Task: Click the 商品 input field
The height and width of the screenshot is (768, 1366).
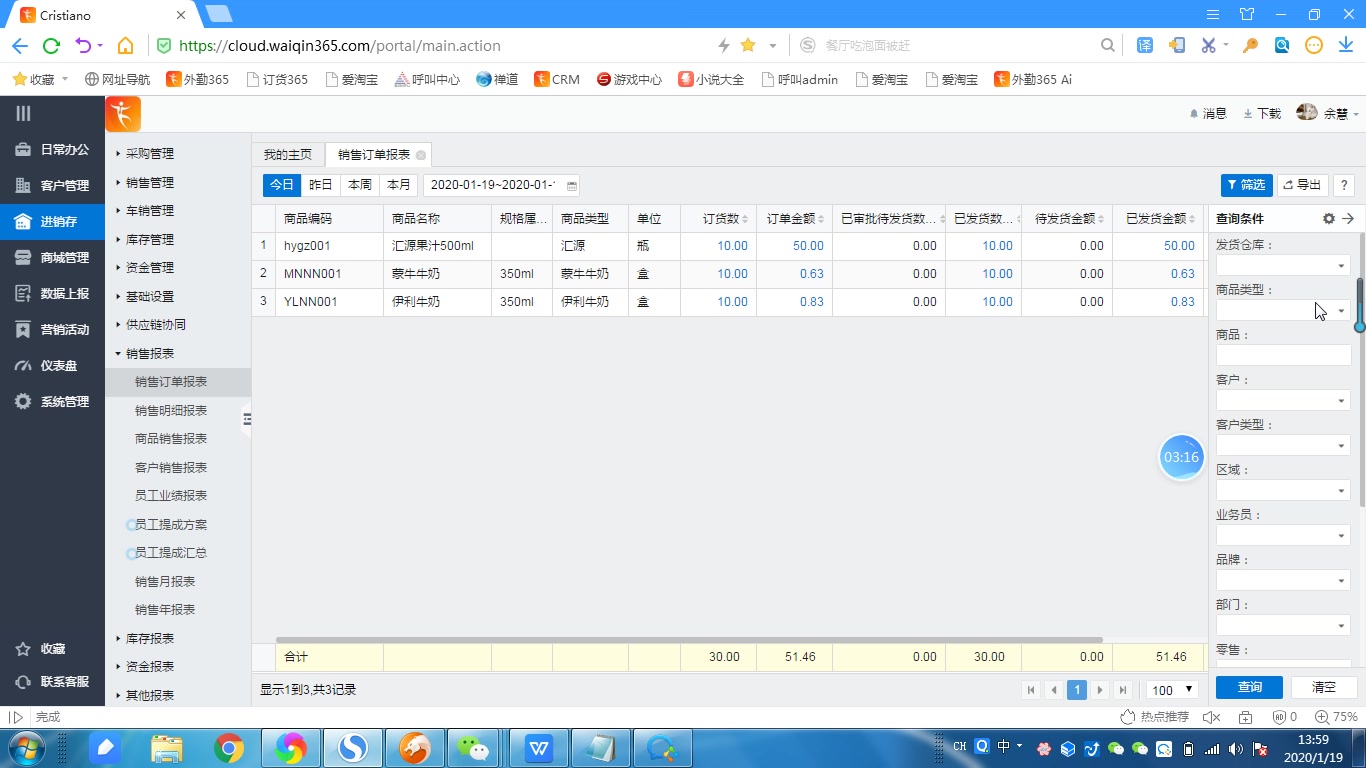Action: (x=1283, y=355)
